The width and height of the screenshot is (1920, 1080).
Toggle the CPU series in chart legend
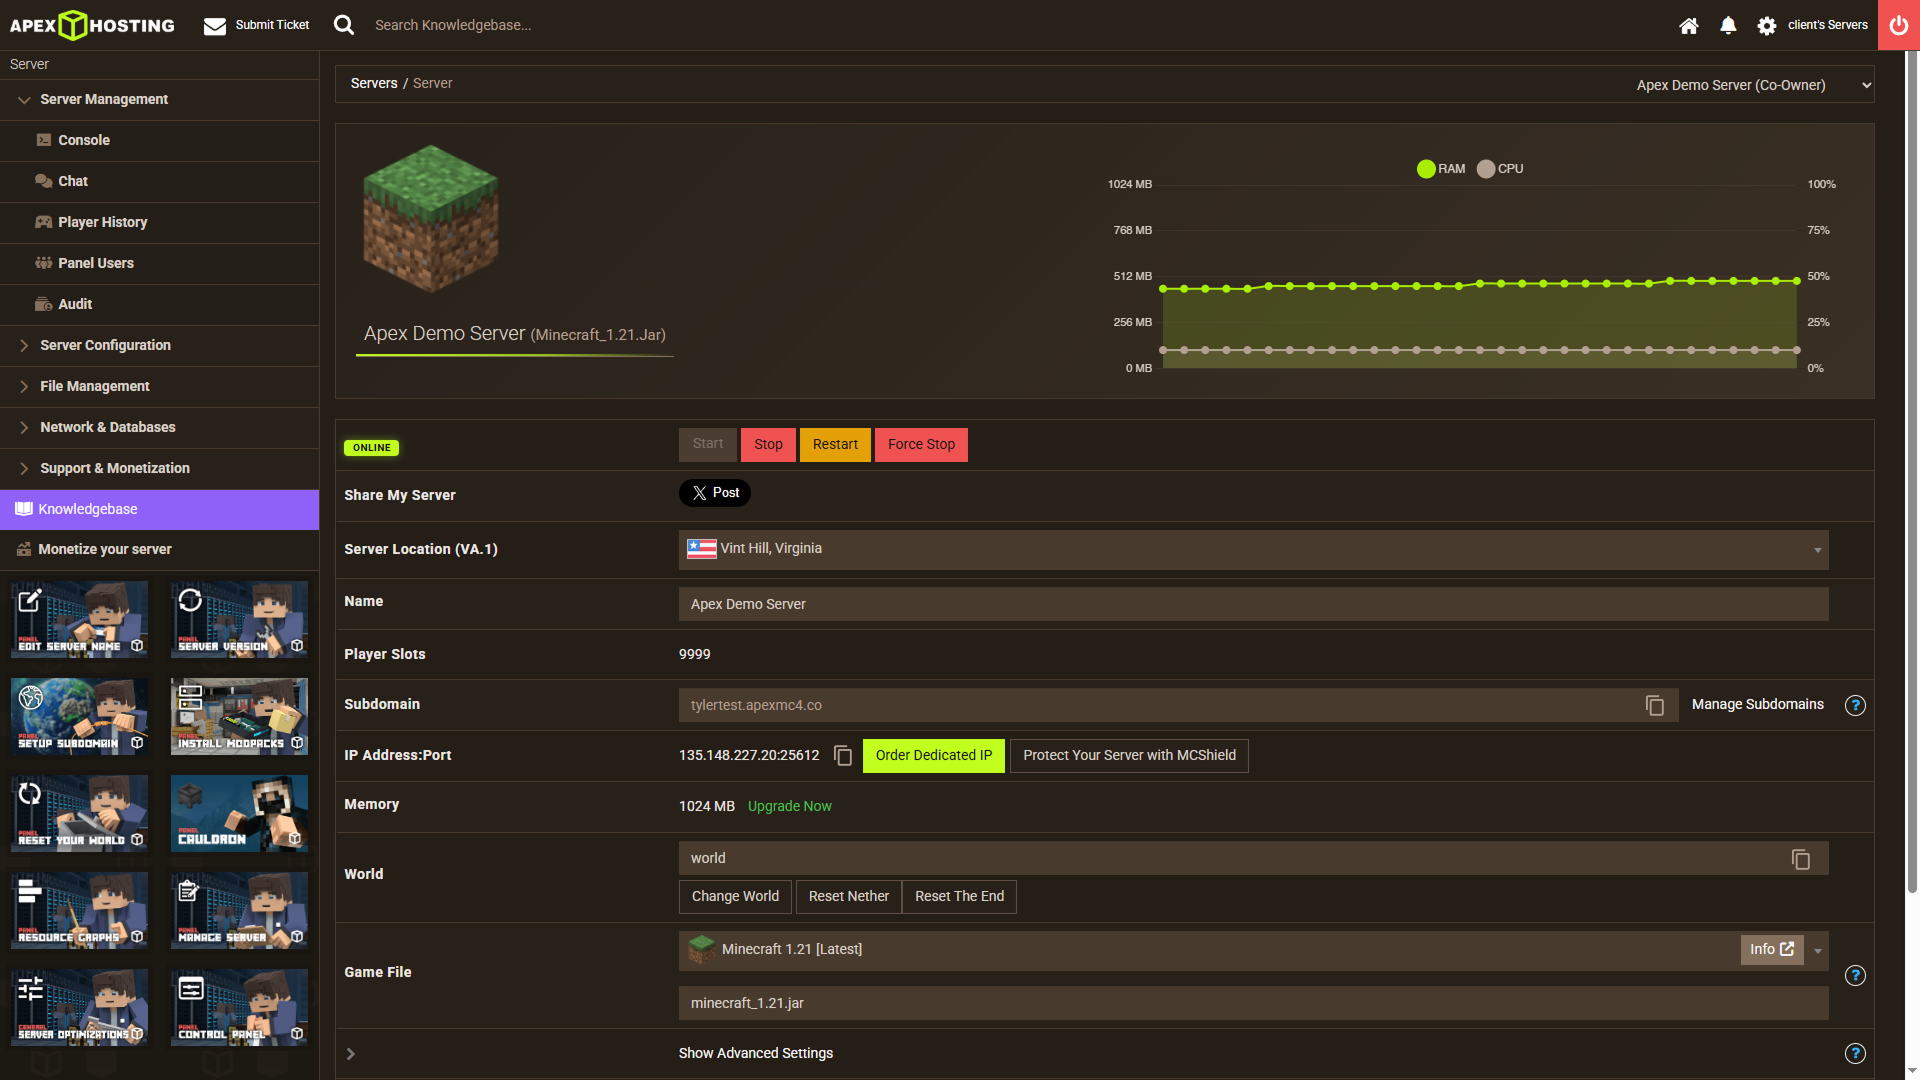(x=1500, y=169)
